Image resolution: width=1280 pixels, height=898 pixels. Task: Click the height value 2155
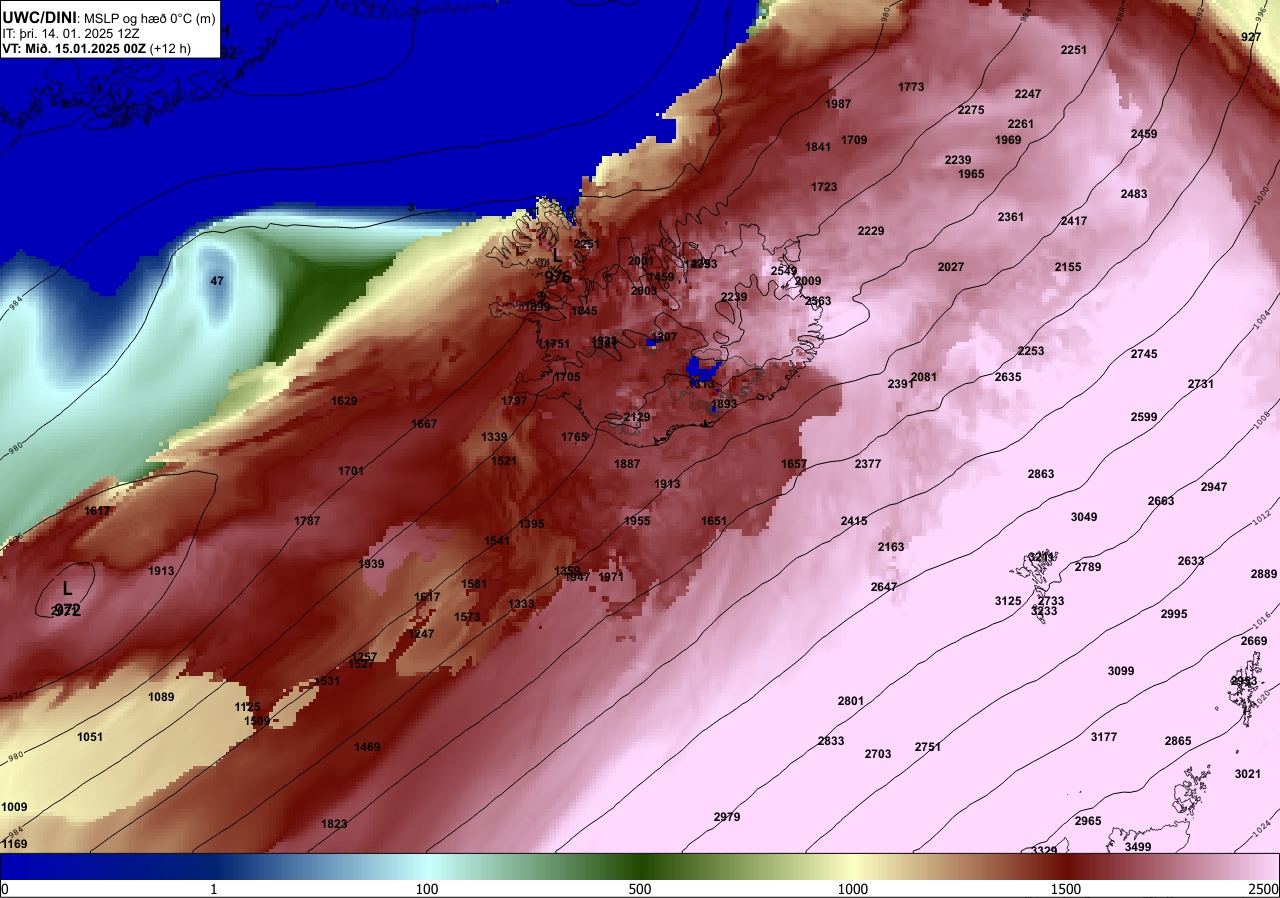point(1068,267)
